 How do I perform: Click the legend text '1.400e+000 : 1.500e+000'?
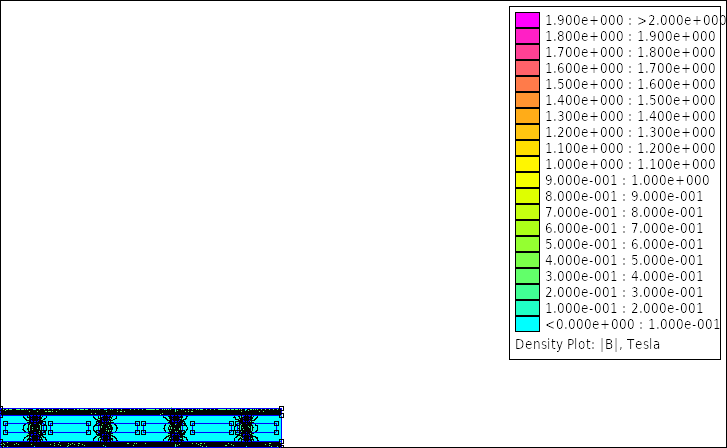point(631,100)
